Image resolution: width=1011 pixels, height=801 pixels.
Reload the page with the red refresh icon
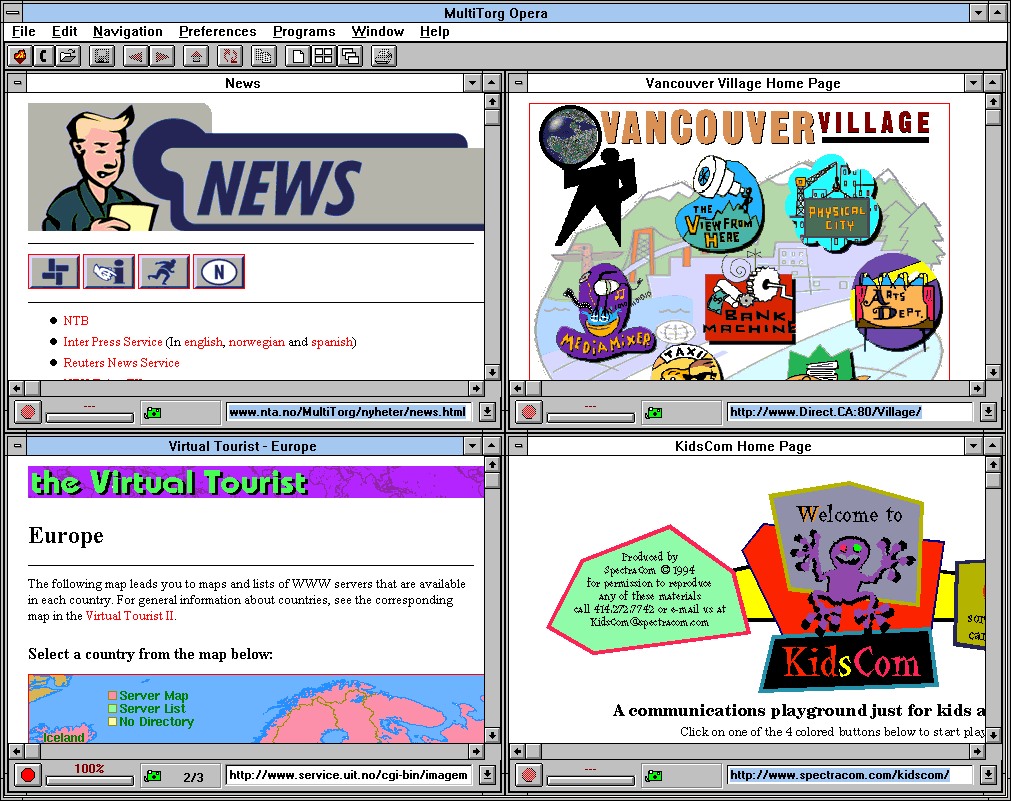[229, 56]
